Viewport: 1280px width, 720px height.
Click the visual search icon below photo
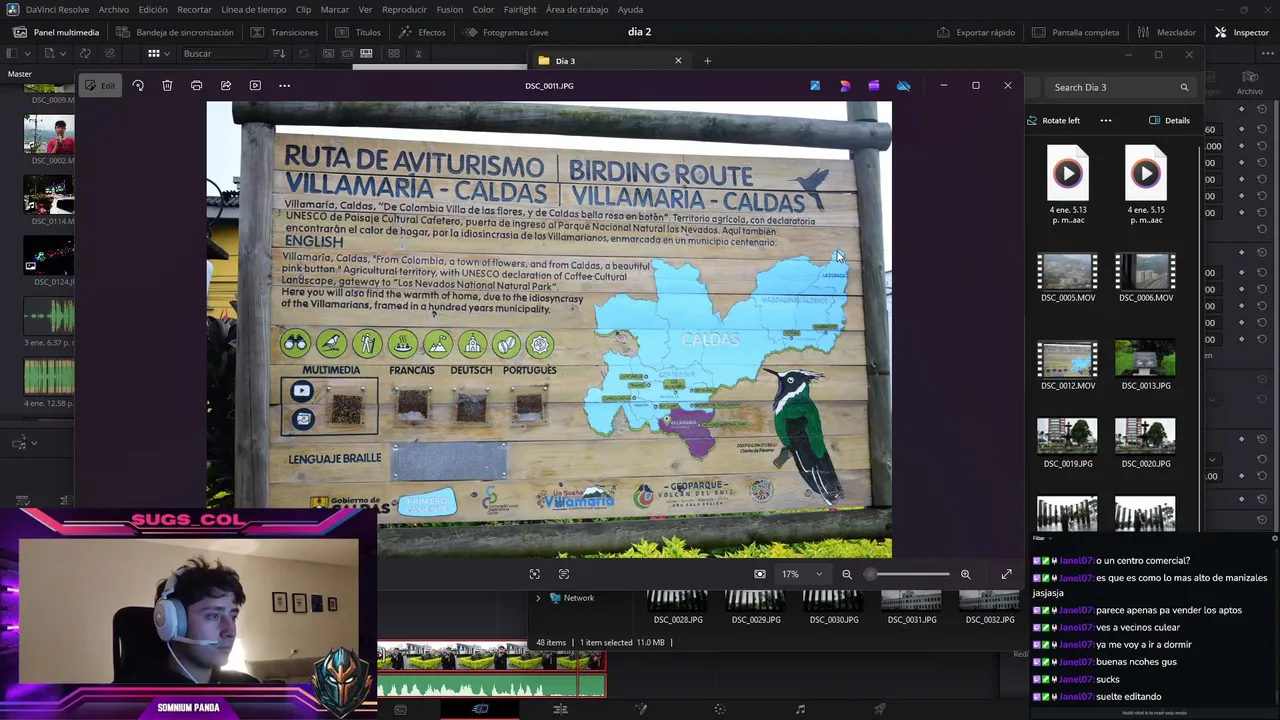pos(534,574)
